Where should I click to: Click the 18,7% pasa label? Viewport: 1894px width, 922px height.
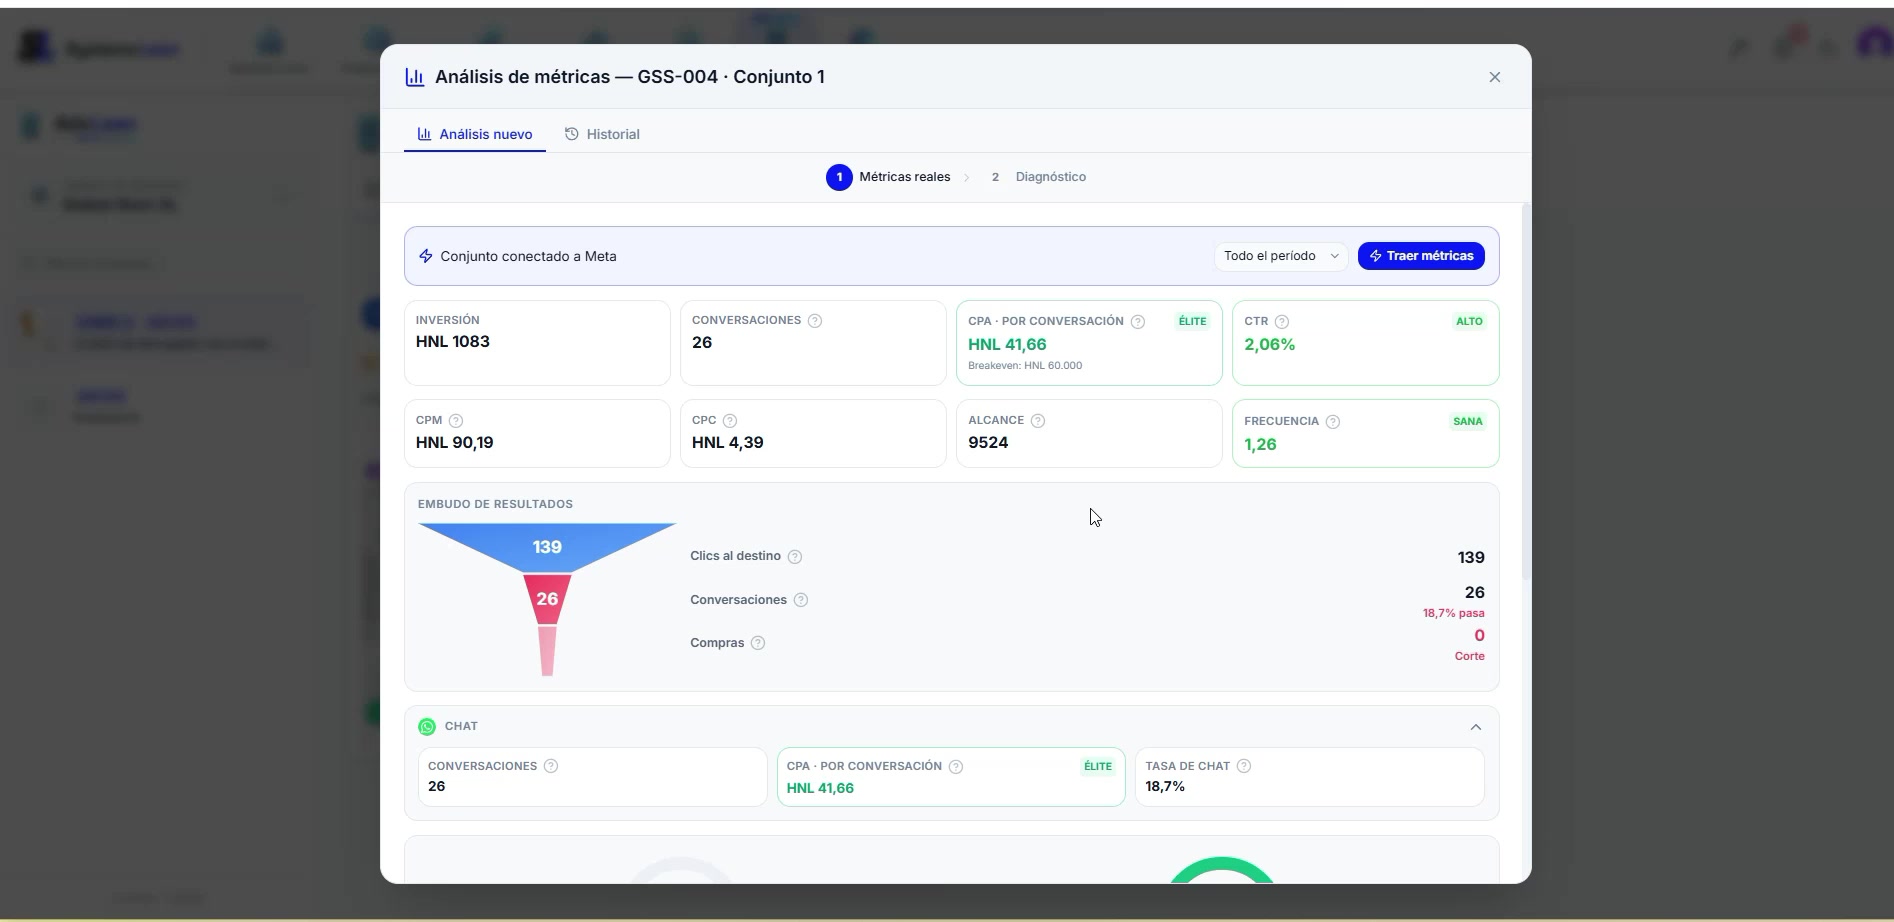point(1454,613)
